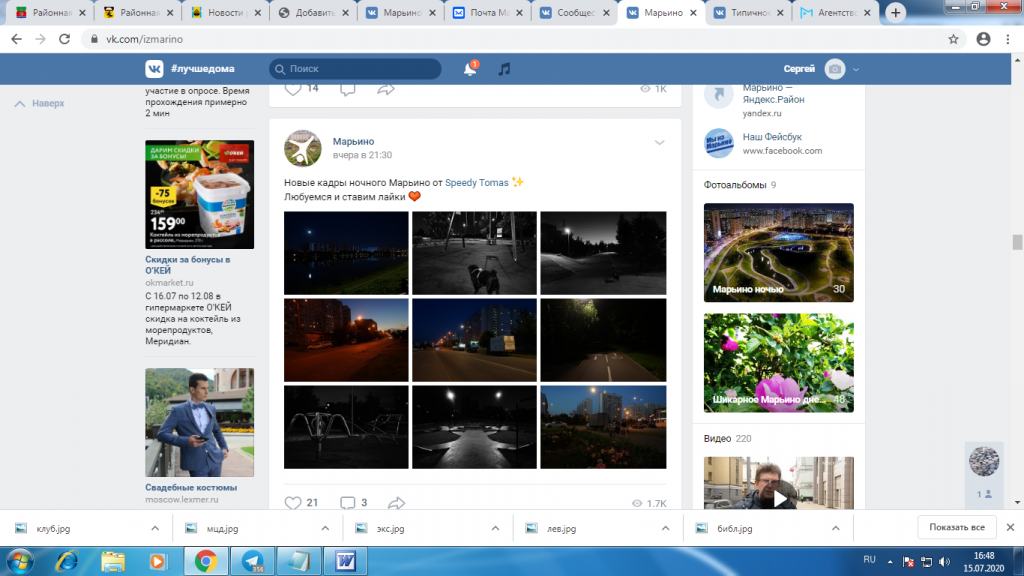Image resolution: width=1024 pixels, height=576 pixels.
Task: Like the night Марьино photos post
Action: [293, 503]
